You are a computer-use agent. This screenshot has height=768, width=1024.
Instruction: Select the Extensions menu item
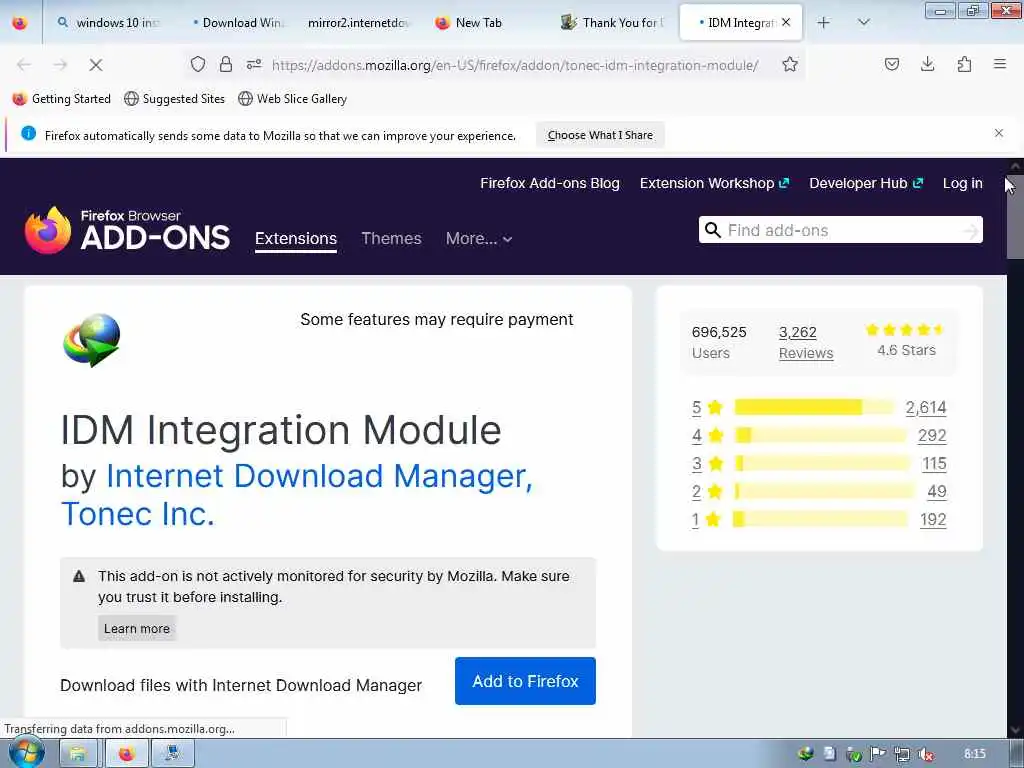point(296,238)
